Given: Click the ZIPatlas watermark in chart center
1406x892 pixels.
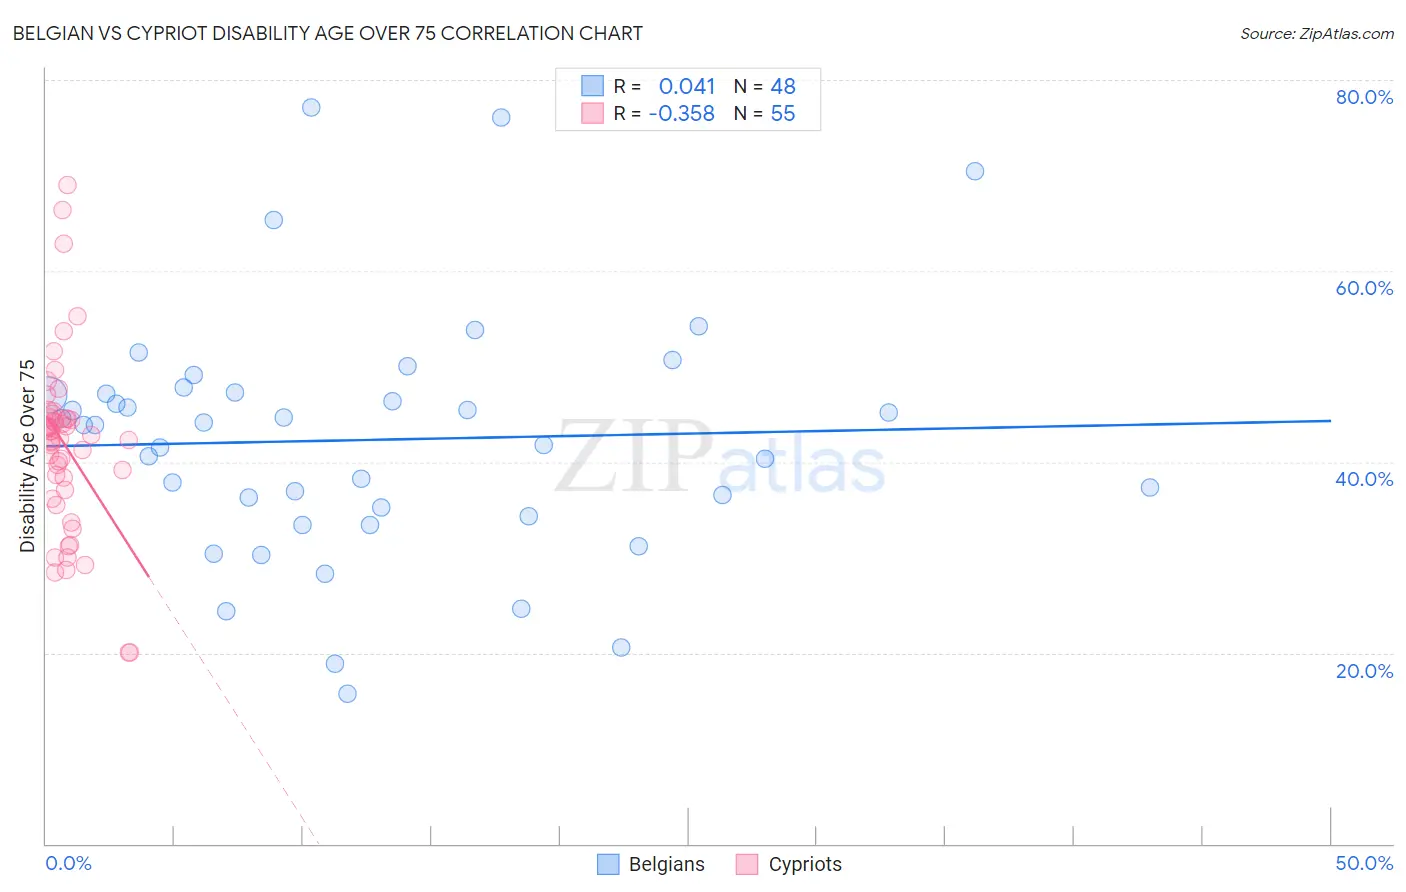Looking at the screenshot, I should click(x=720, y=457).
